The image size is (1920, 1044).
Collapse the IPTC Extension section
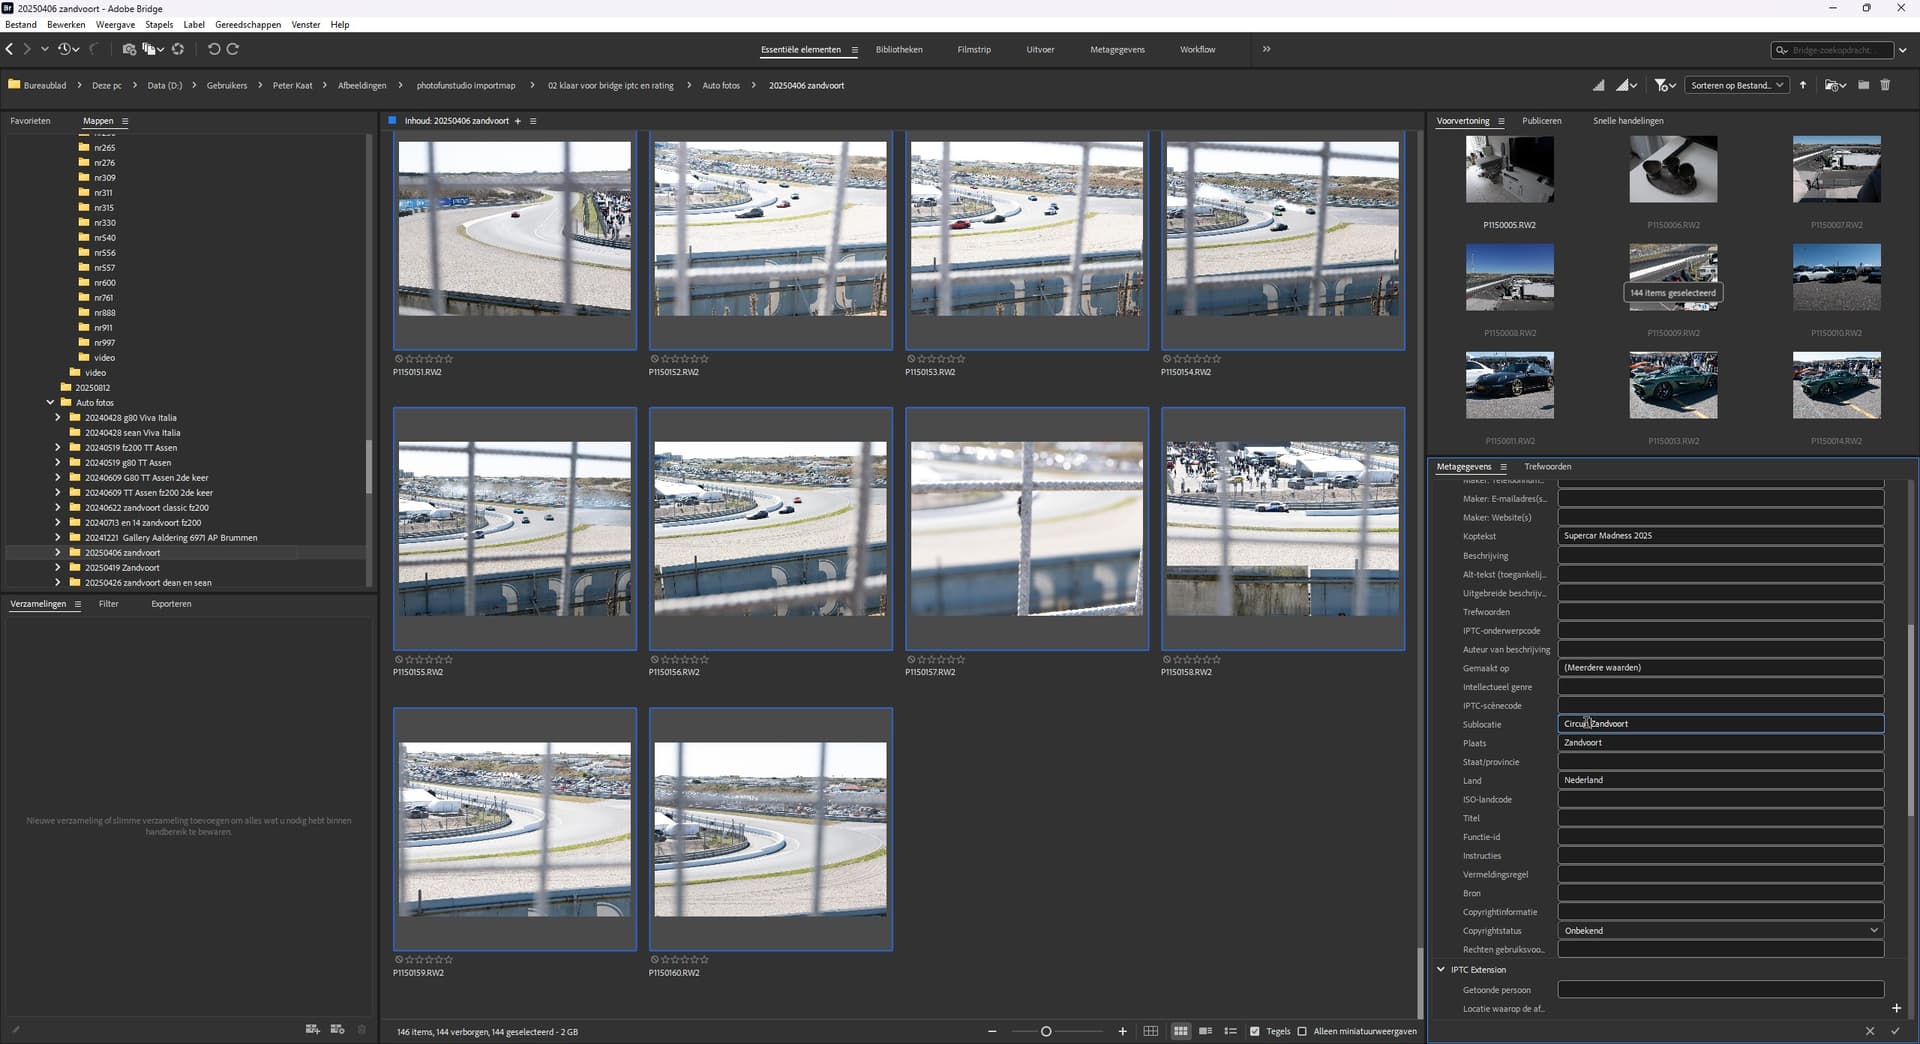point(1441,969)
